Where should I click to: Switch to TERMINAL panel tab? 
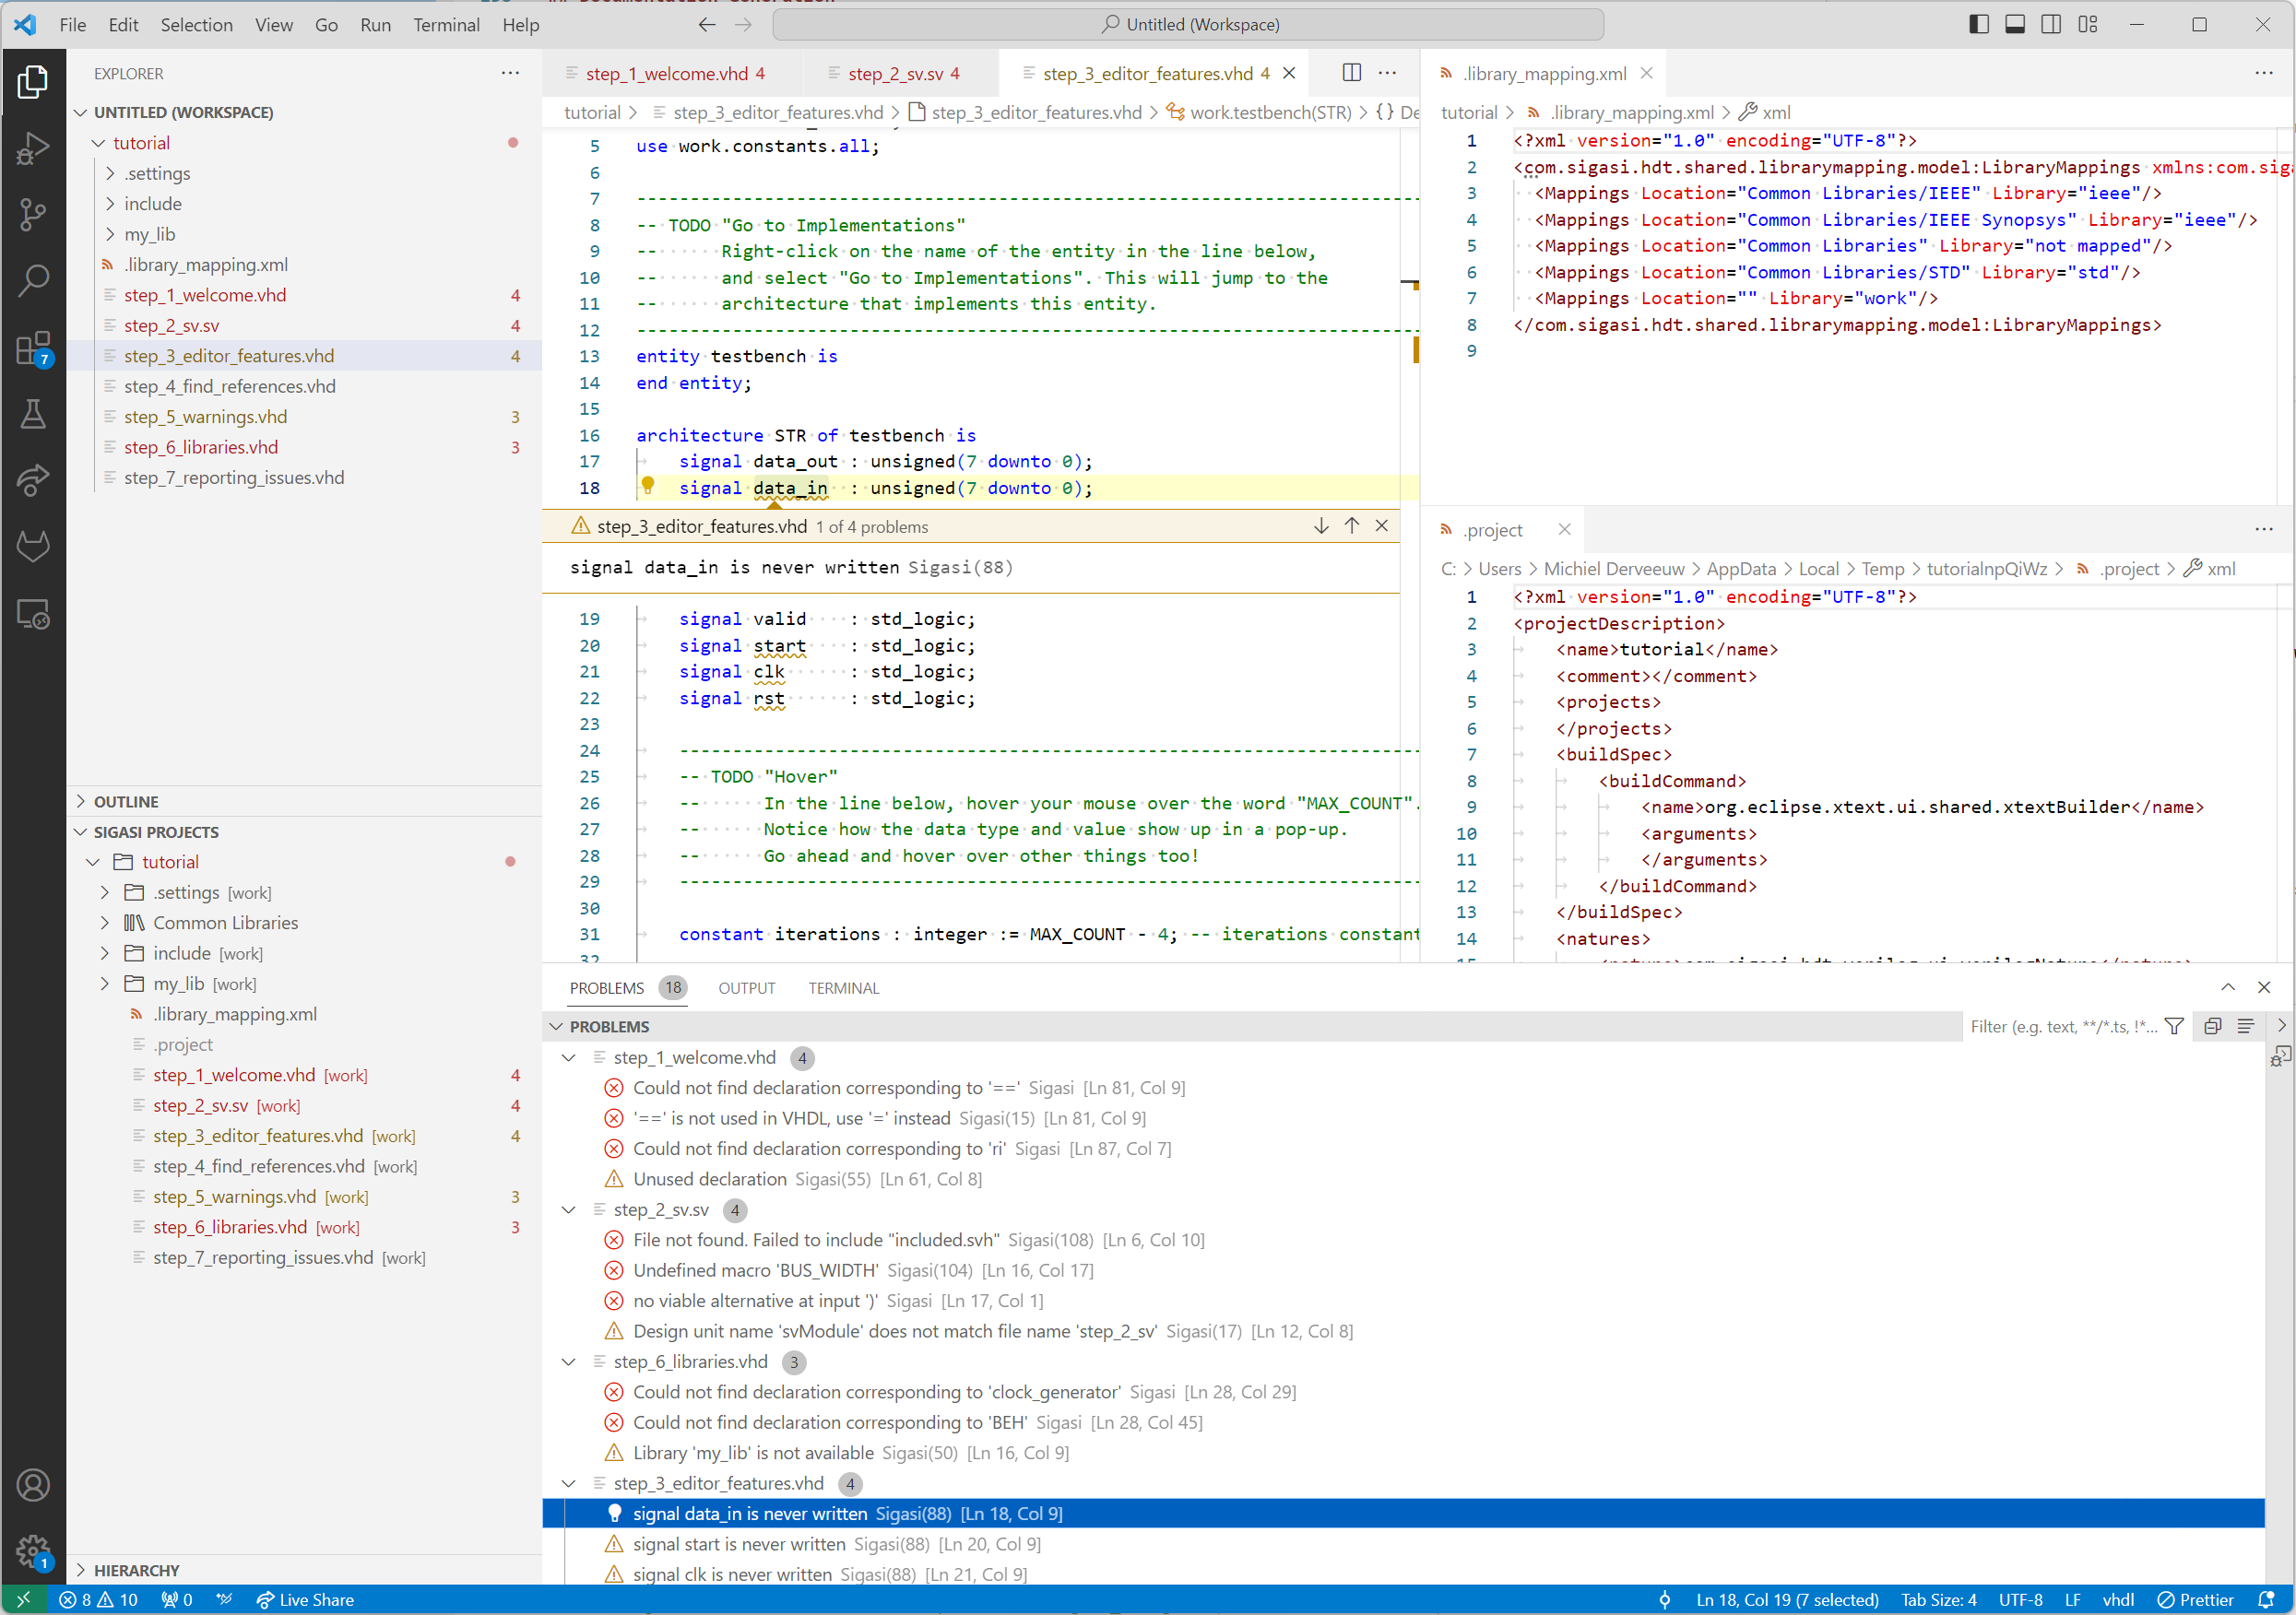(x=844, y=988)
